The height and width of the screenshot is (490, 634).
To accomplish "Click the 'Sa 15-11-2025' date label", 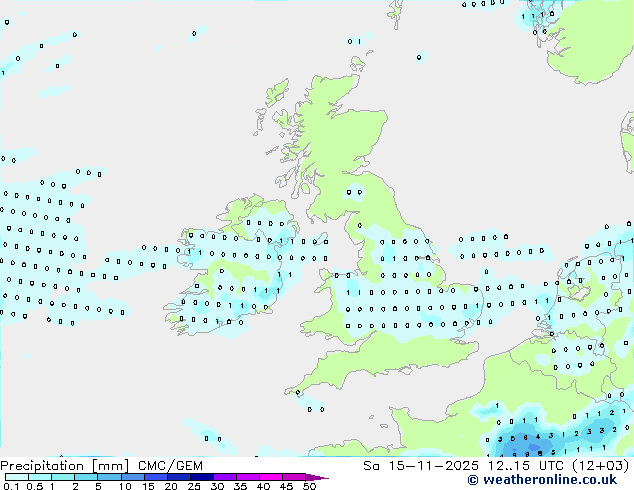I will [421, 466].
